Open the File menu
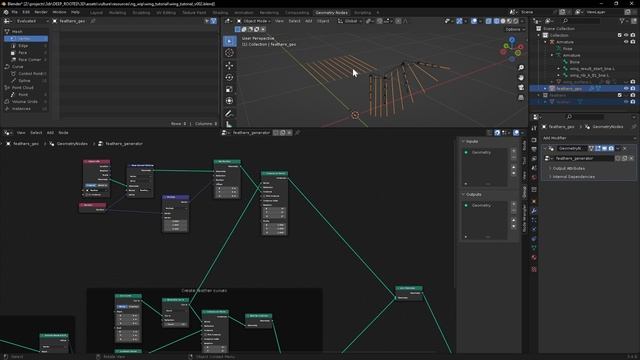 [14, 12]
